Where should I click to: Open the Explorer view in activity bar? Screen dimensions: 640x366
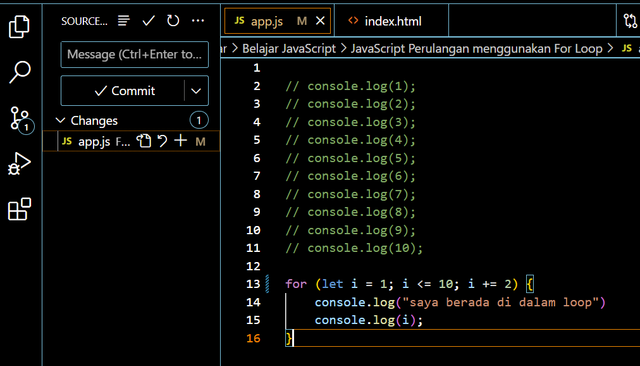(x=19, y=27)
